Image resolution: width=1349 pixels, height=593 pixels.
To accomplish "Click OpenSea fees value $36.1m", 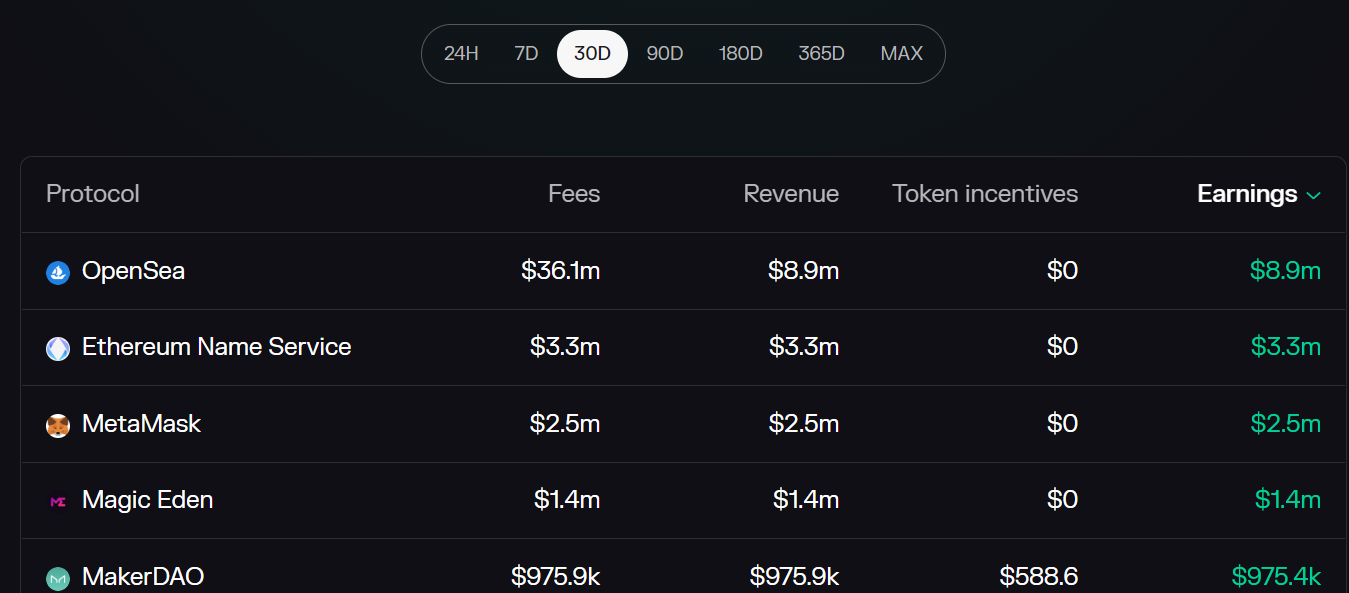I will [560, 271].
